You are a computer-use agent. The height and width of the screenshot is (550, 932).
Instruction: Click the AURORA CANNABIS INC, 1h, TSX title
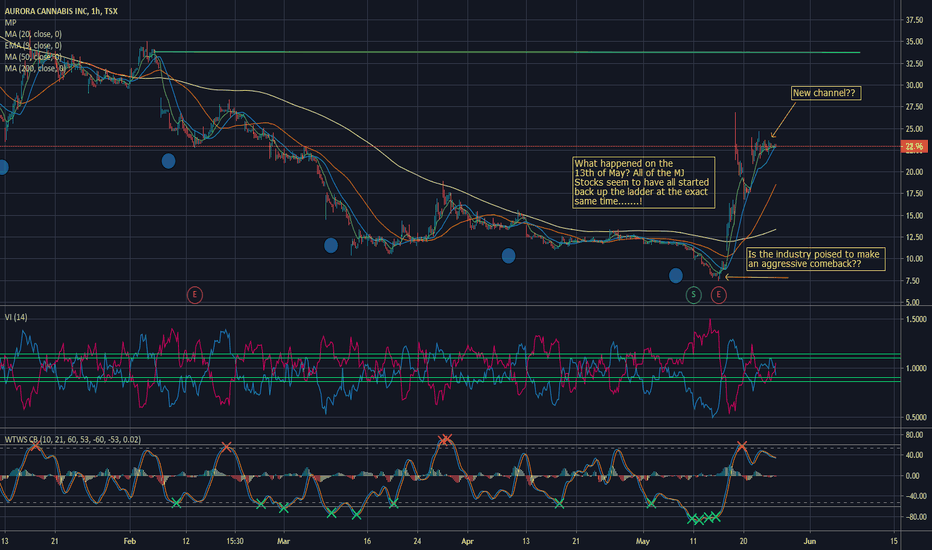pos(61,11)
